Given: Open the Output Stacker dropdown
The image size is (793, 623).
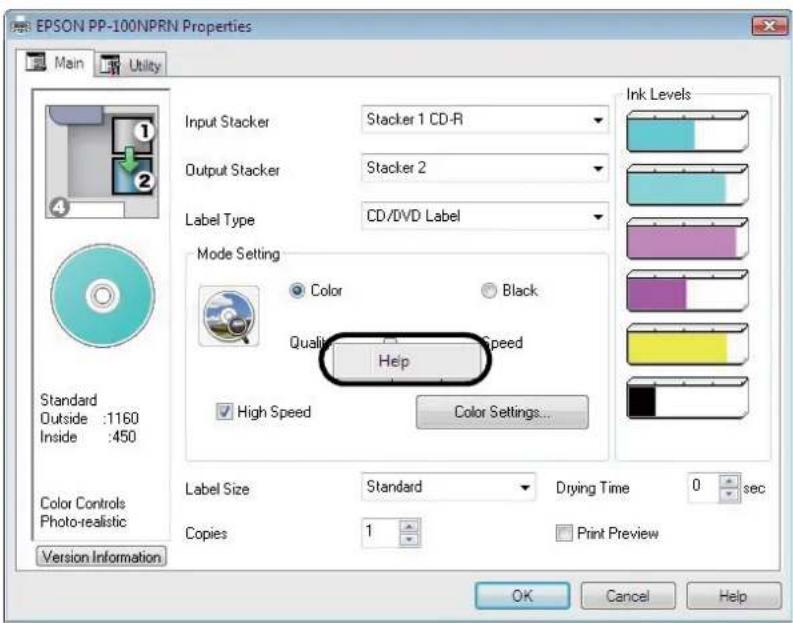Looking at the screenshot, I should (x=484, y=168).
